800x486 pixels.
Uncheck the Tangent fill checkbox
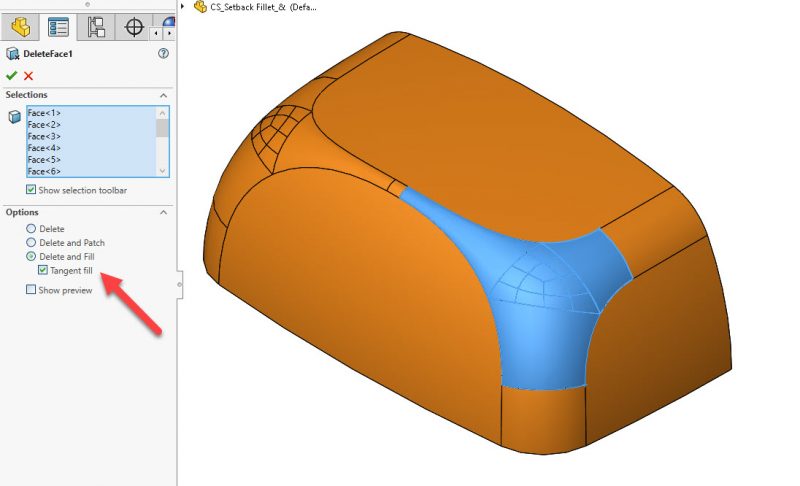click(42, 270)
